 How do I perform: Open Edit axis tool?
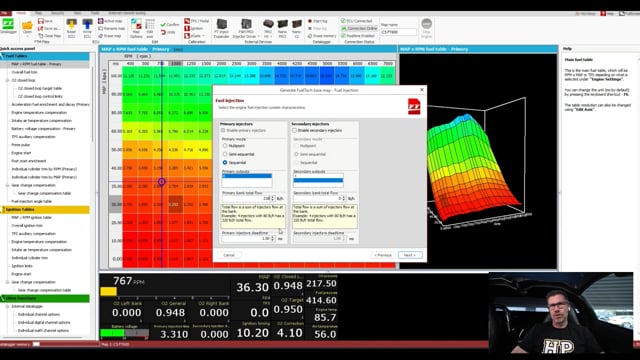tap(150, 28)
